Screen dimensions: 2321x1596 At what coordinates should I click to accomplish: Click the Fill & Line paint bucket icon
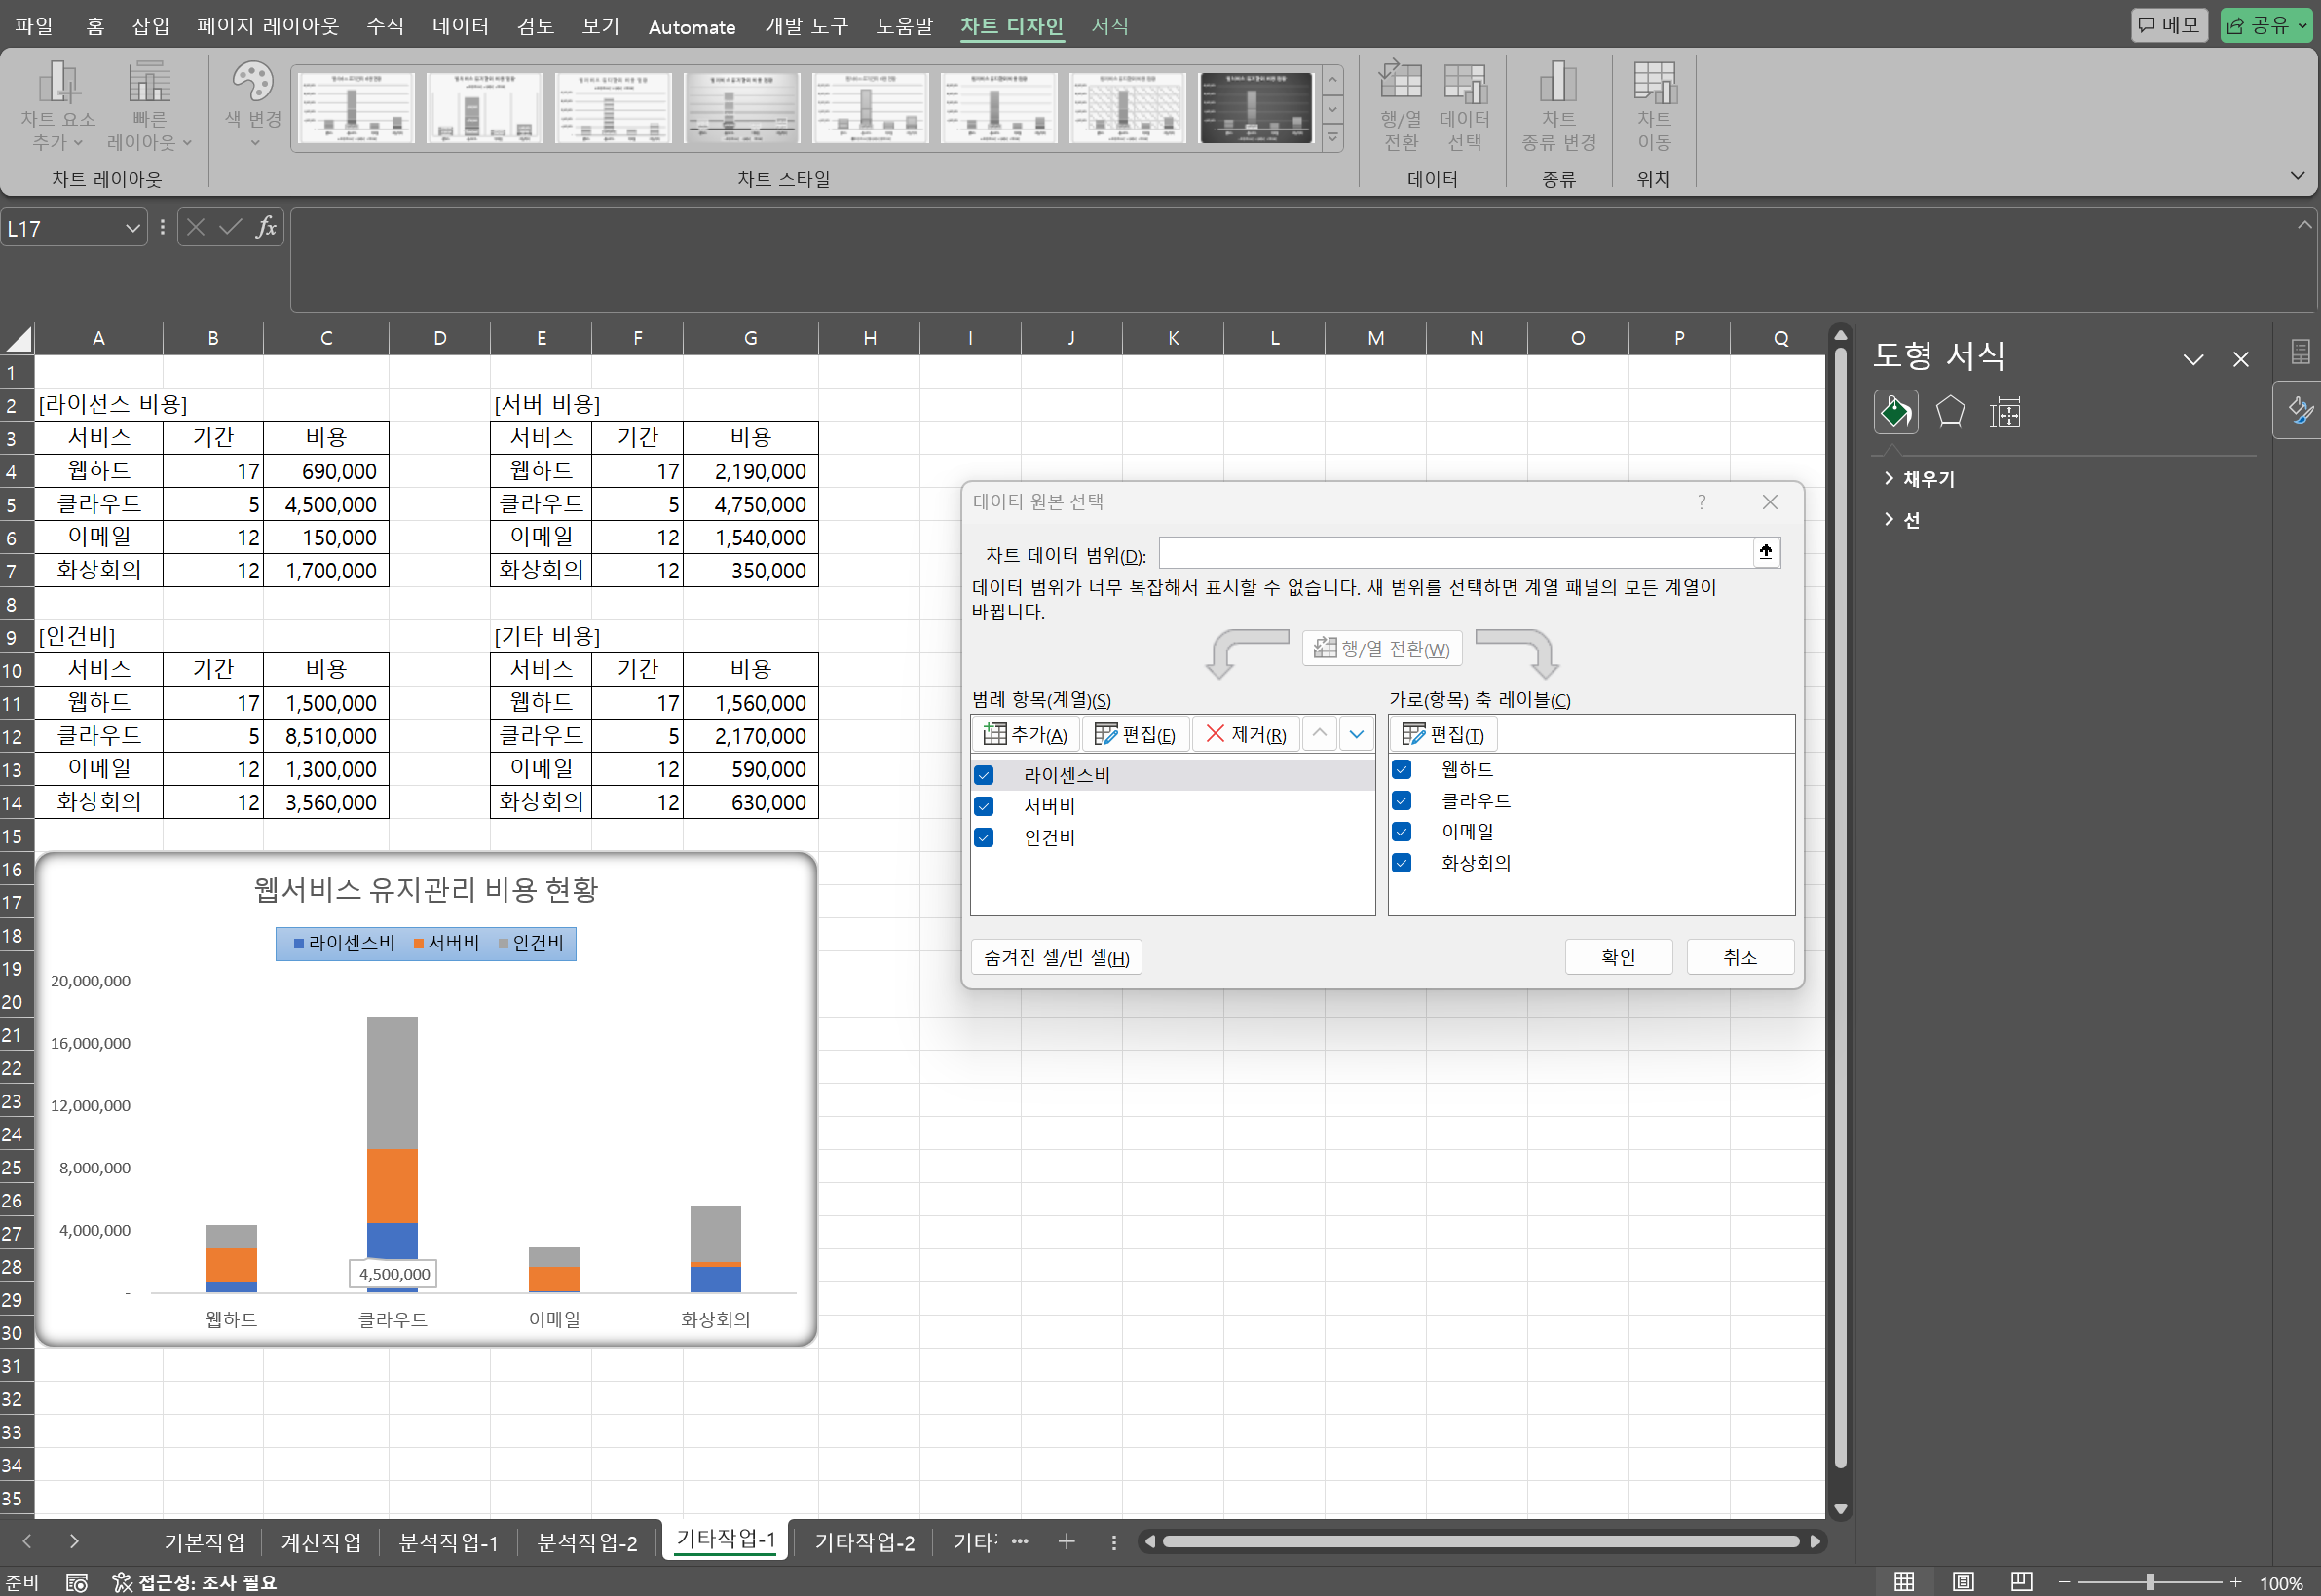click(x=1895, y=412)
